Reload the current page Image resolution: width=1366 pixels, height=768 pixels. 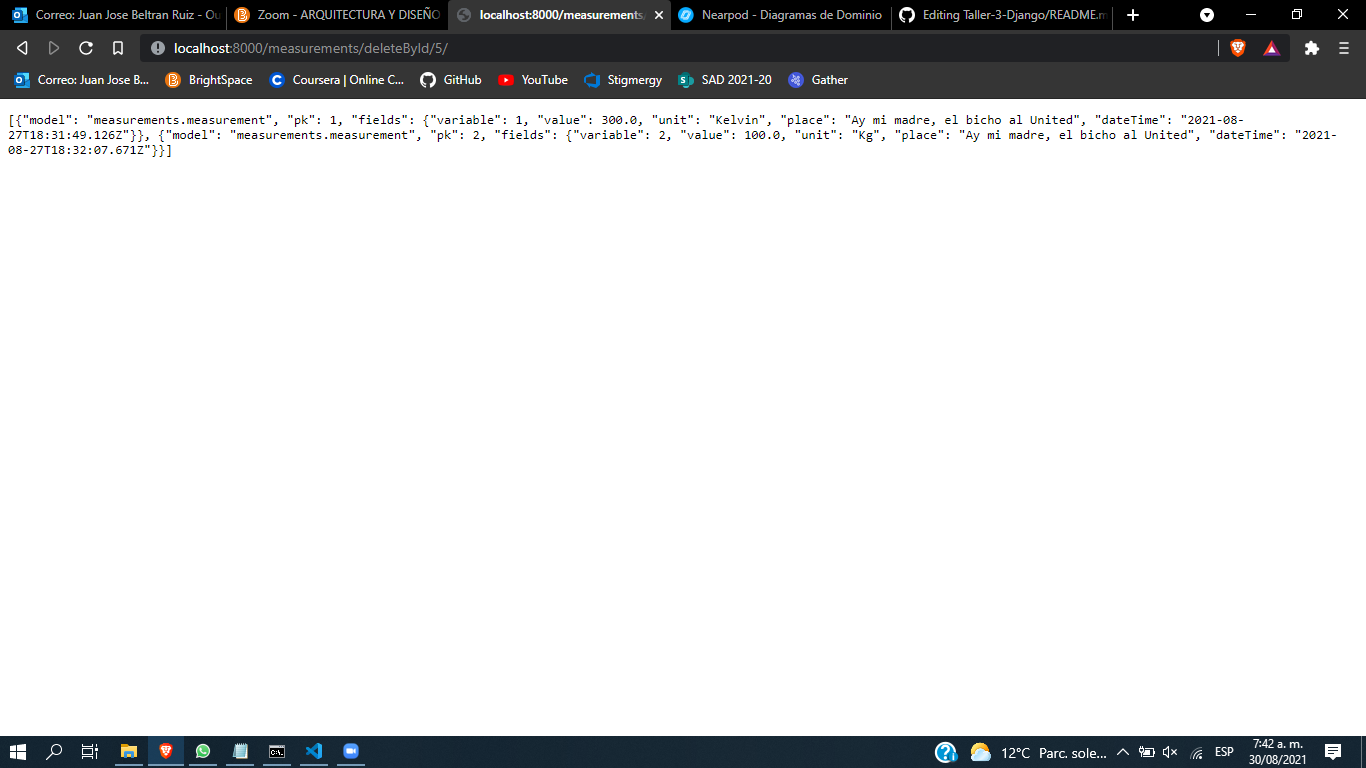86,48
